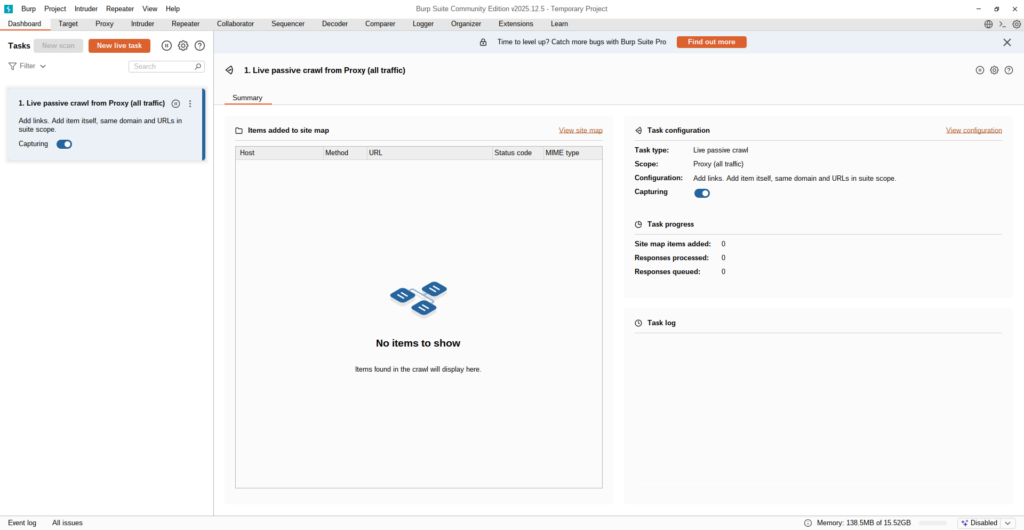
Task: Switch to the Proxy tab
Action: point(104,23)
